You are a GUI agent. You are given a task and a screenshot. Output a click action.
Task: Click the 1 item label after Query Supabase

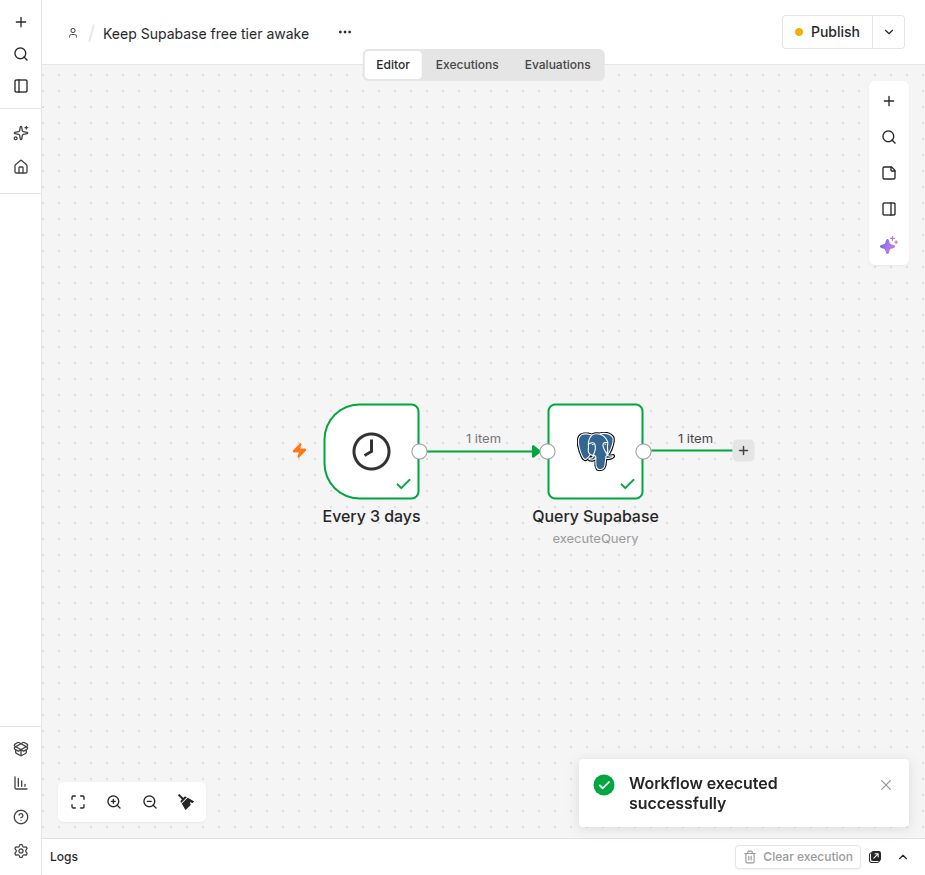coord(695,438)
